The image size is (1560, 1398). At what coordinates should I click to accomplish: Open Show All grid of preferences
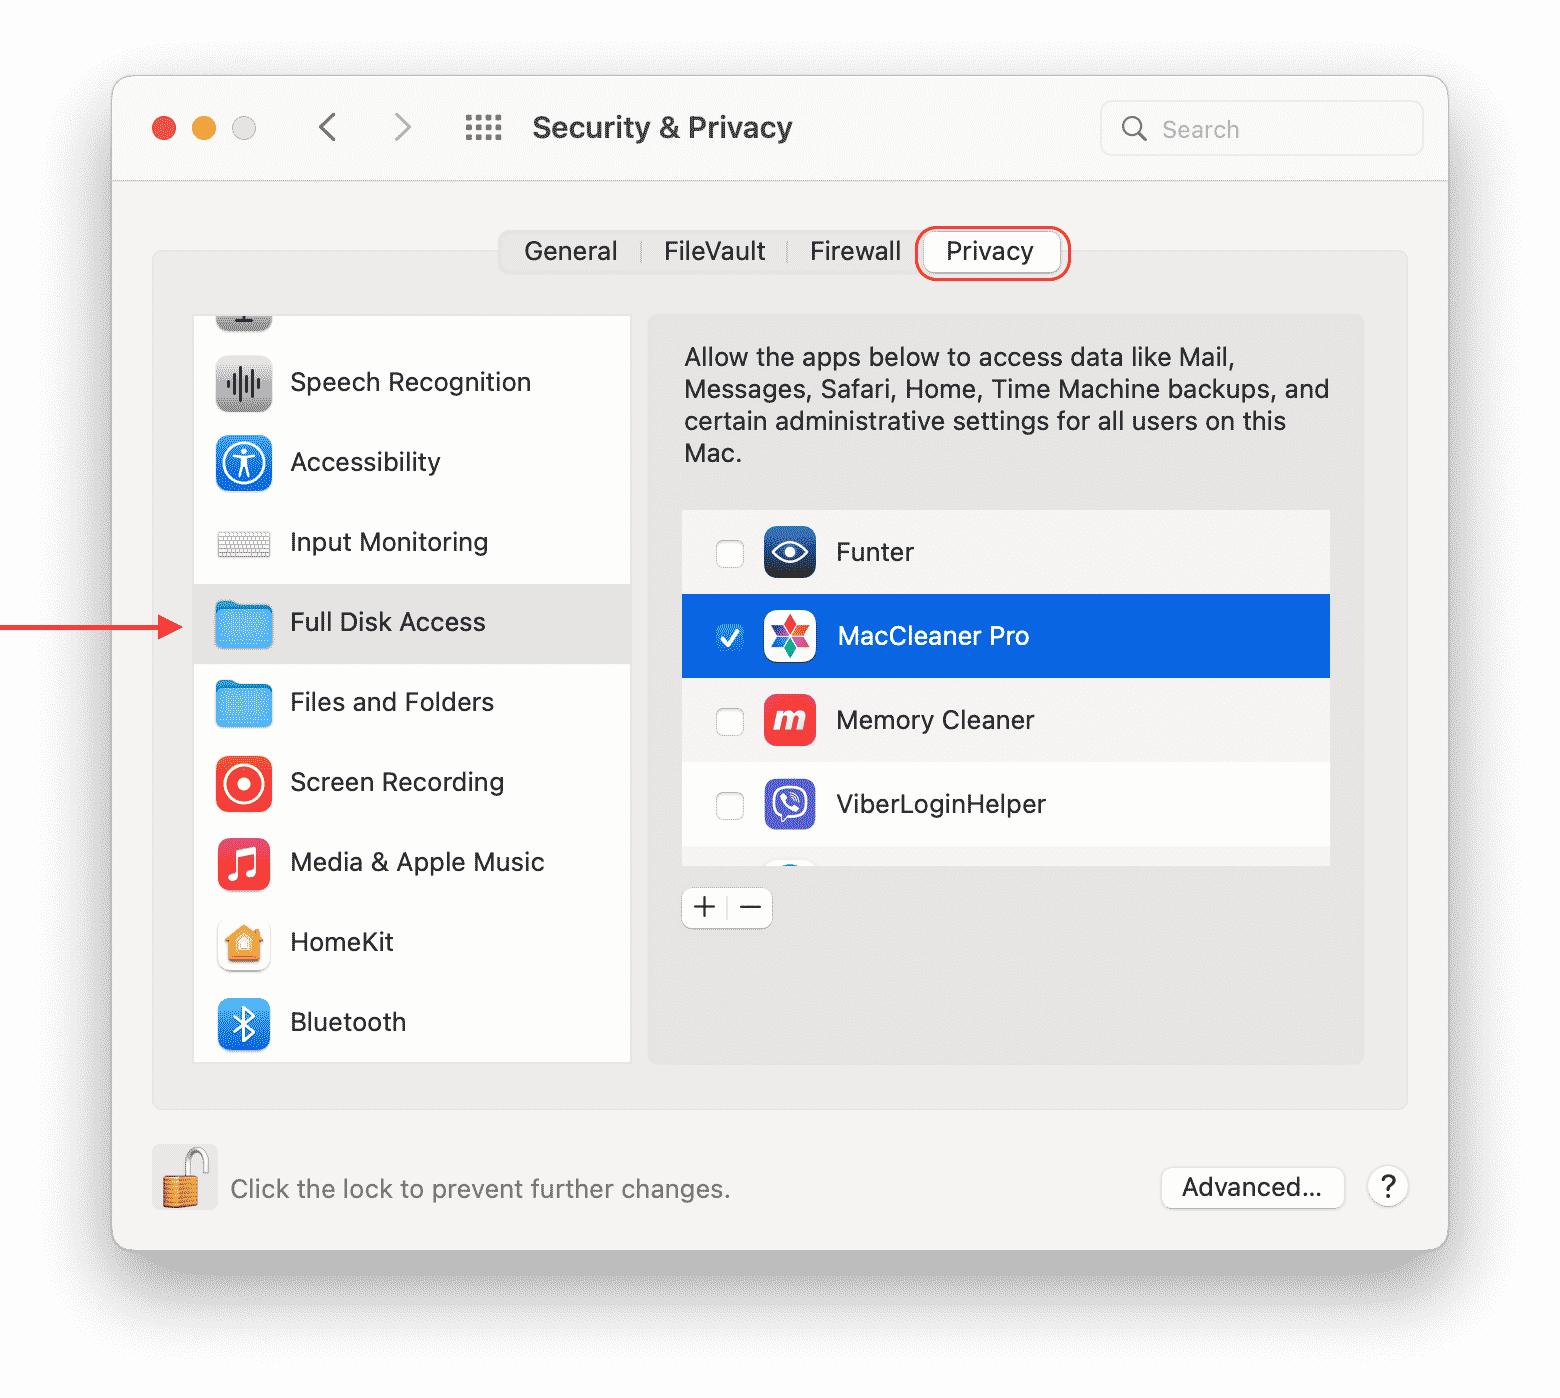click(x=484, y=128)
